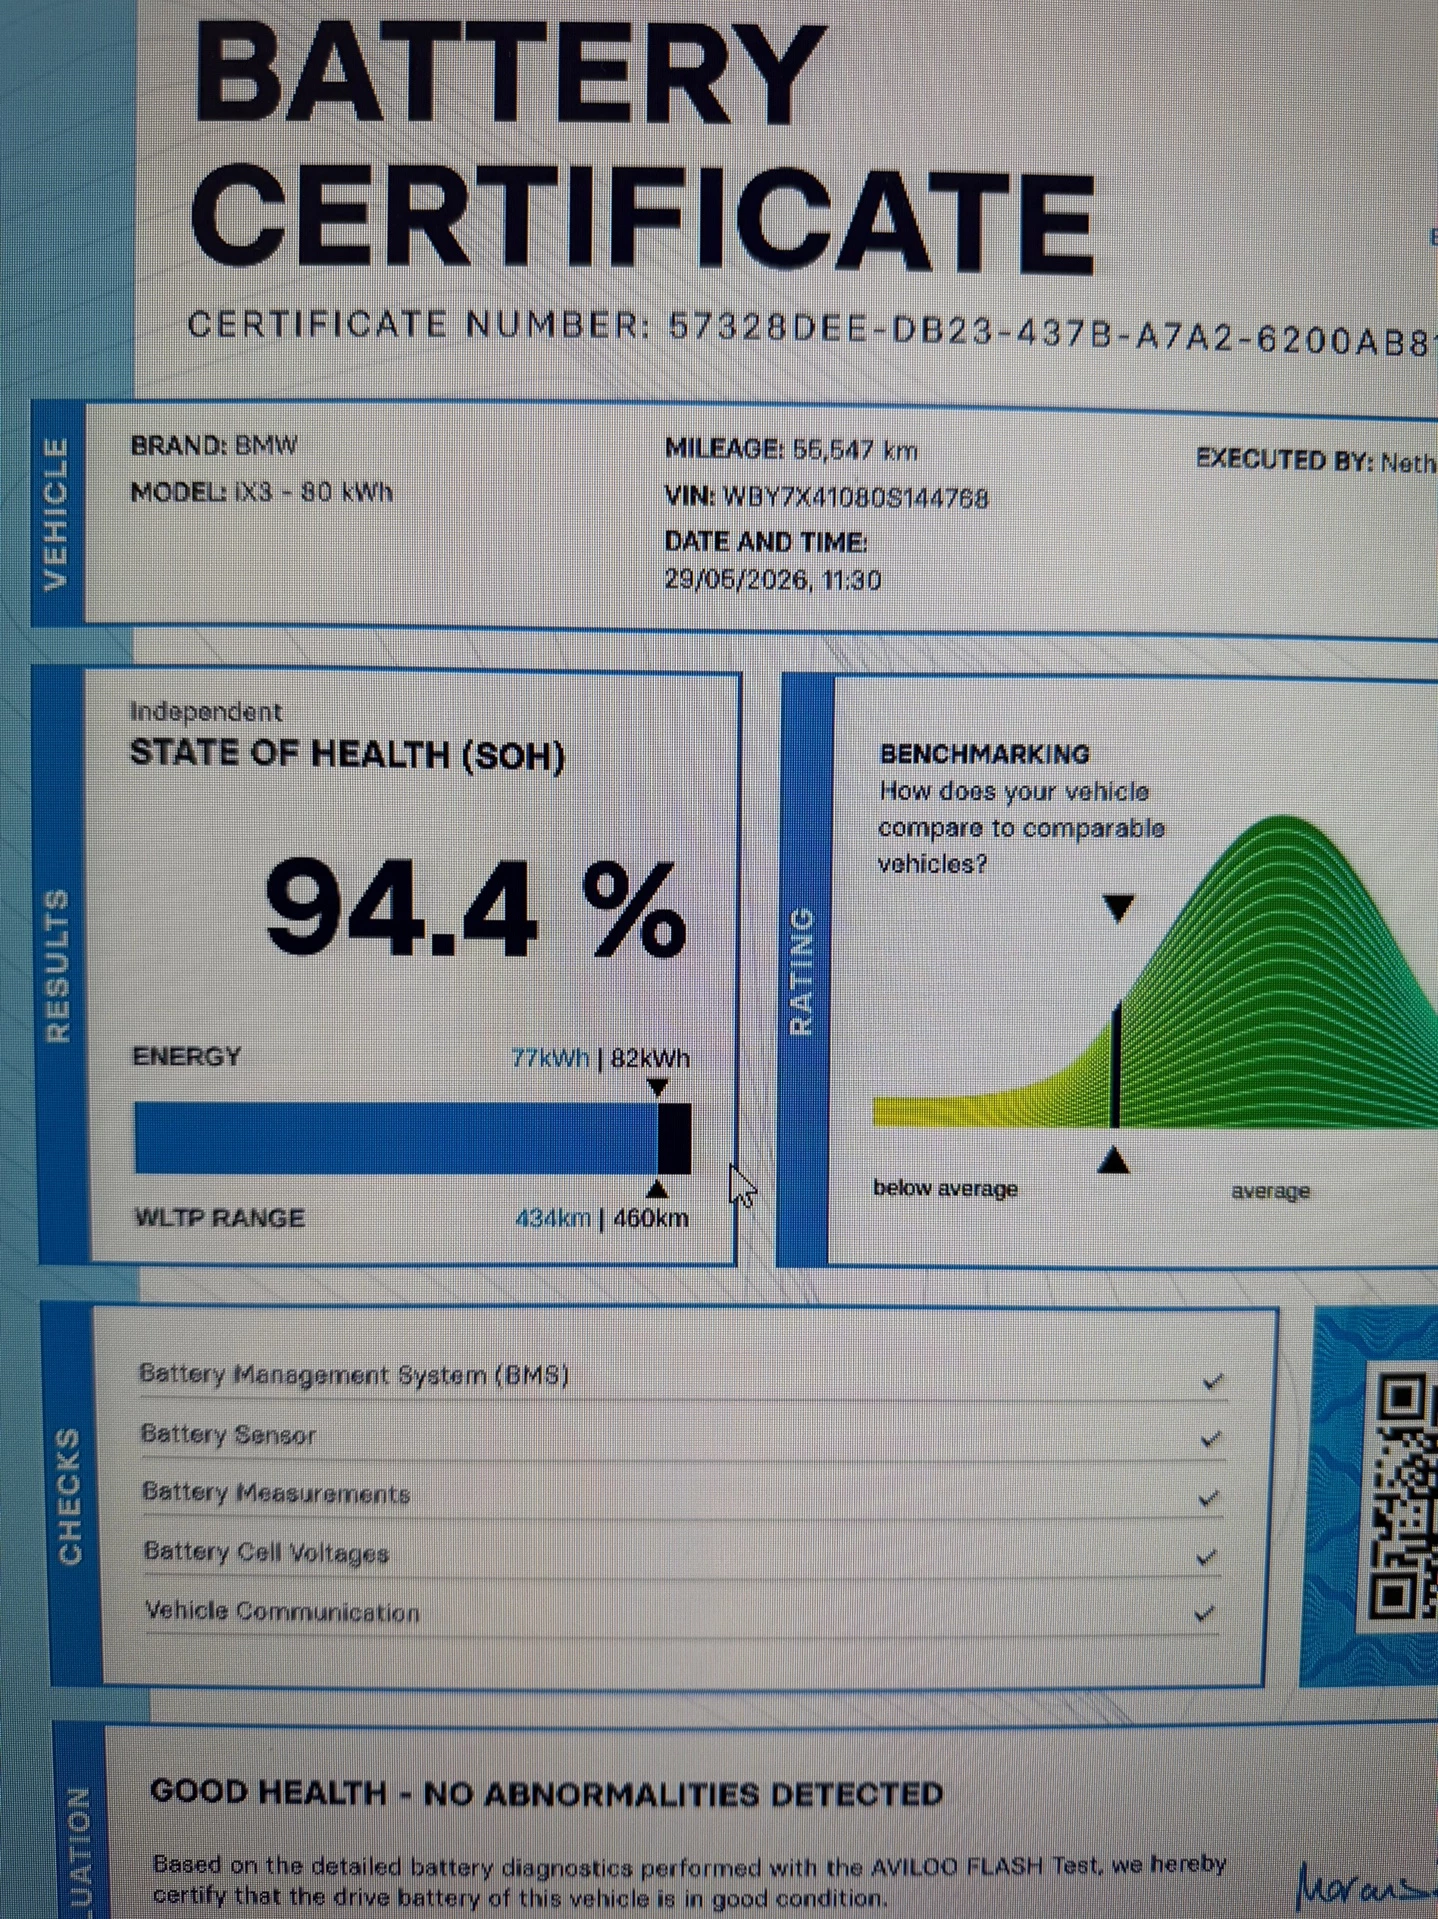This screenshot has height=1919, width=1438.
Task: Click the Vehicle Communication row text
Action: [x=282, y=1611]
